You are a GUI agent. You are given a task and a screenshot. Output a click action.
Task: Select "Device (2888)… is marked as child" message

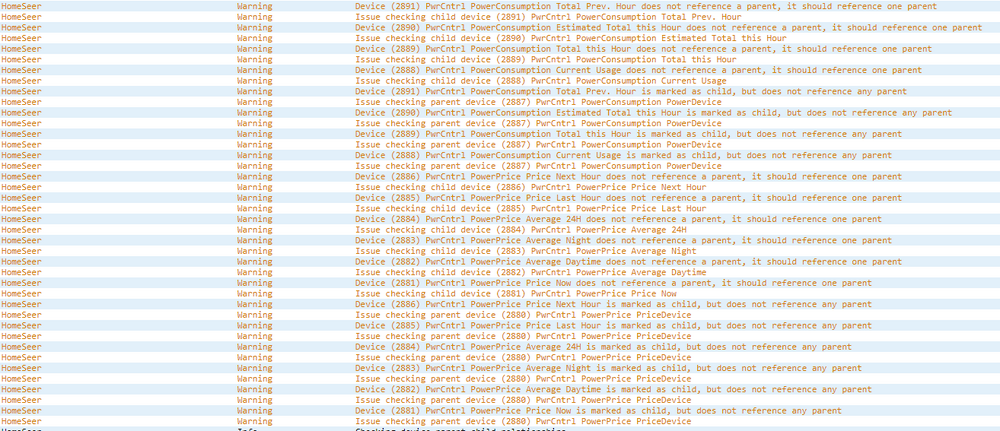coord(623,156)
